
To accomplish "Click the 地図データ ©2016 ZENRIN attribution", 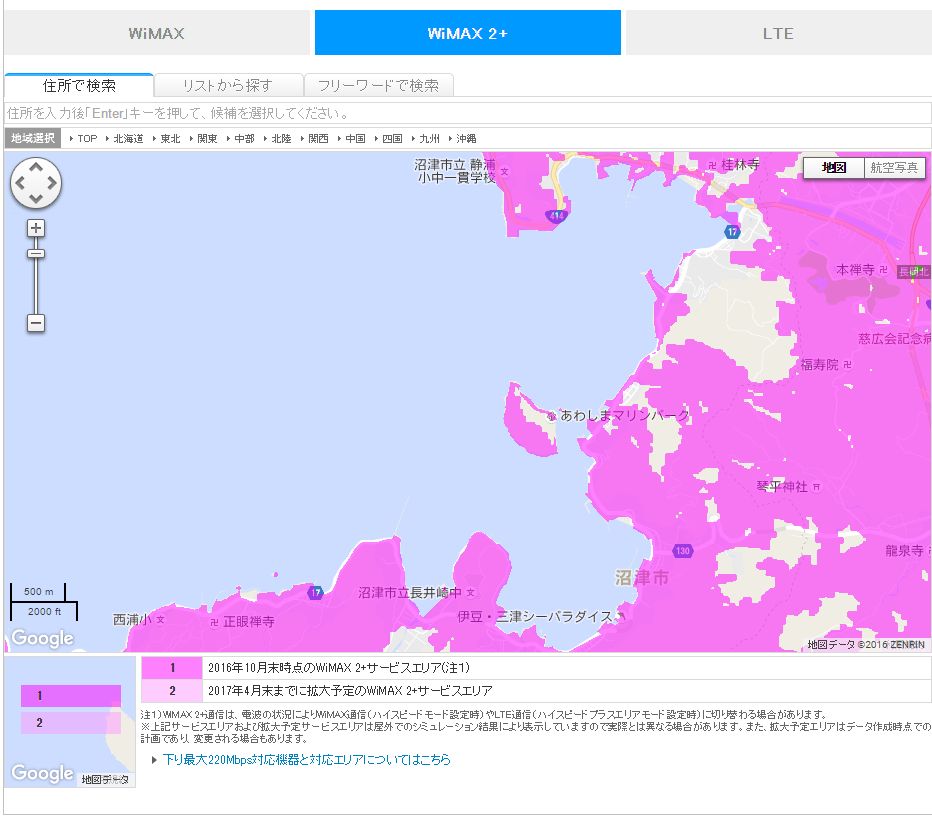I will pos(866,645).
